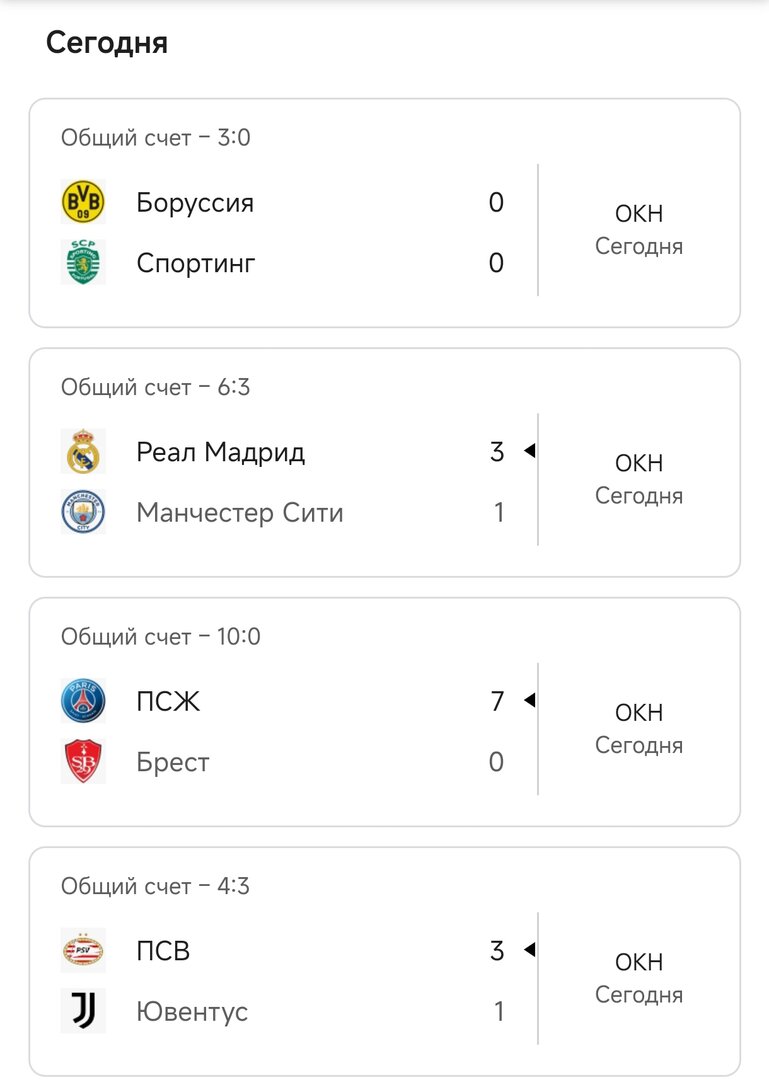Open the Borussia vs Sporting ОКН status
The width and height of the screenshot is (769, 1080).
(639, 214)
